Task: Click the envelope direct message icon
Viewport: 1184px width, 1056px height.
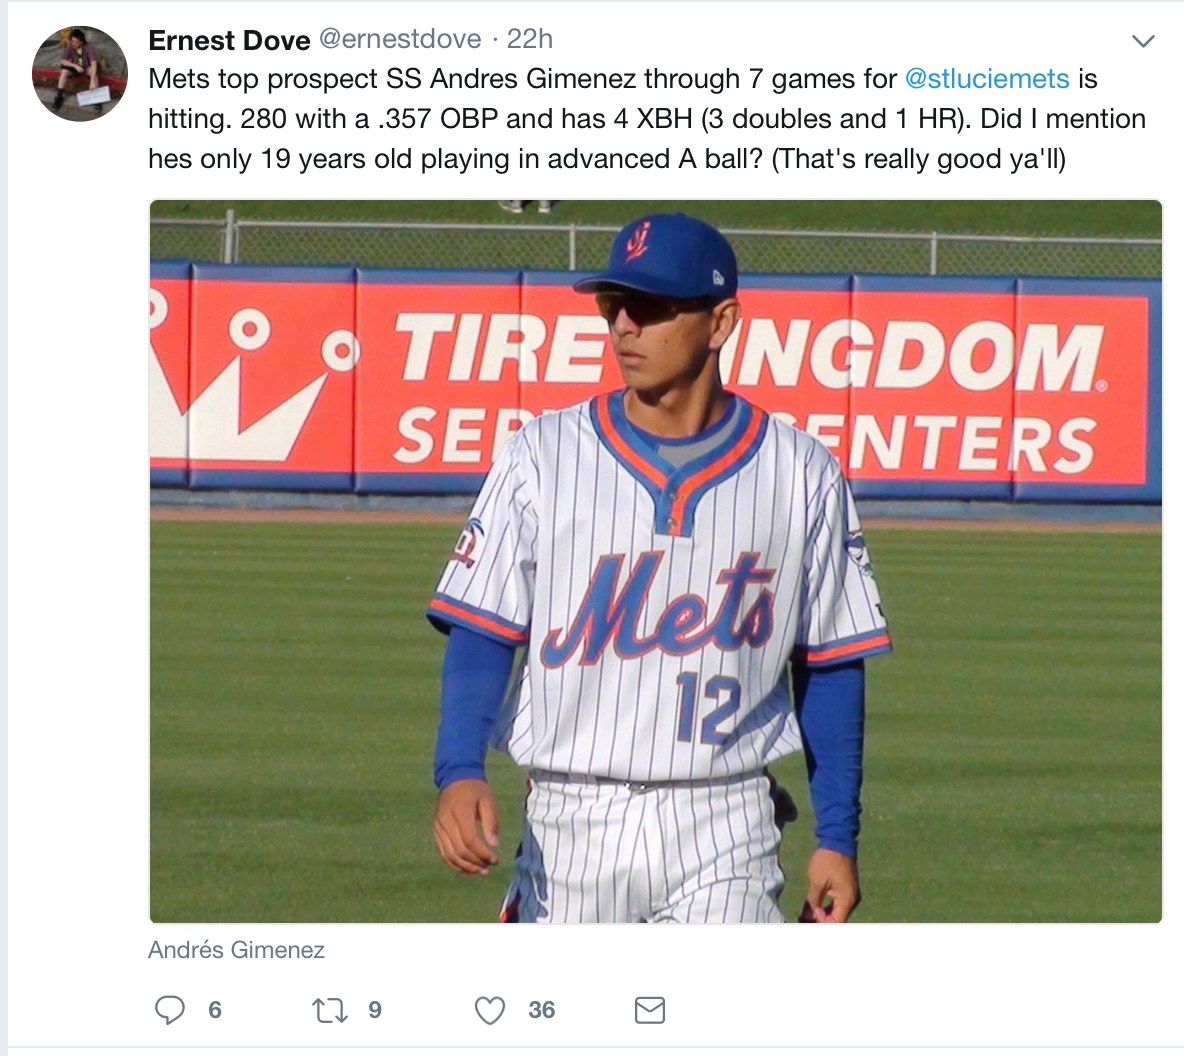Action: 650,1010
